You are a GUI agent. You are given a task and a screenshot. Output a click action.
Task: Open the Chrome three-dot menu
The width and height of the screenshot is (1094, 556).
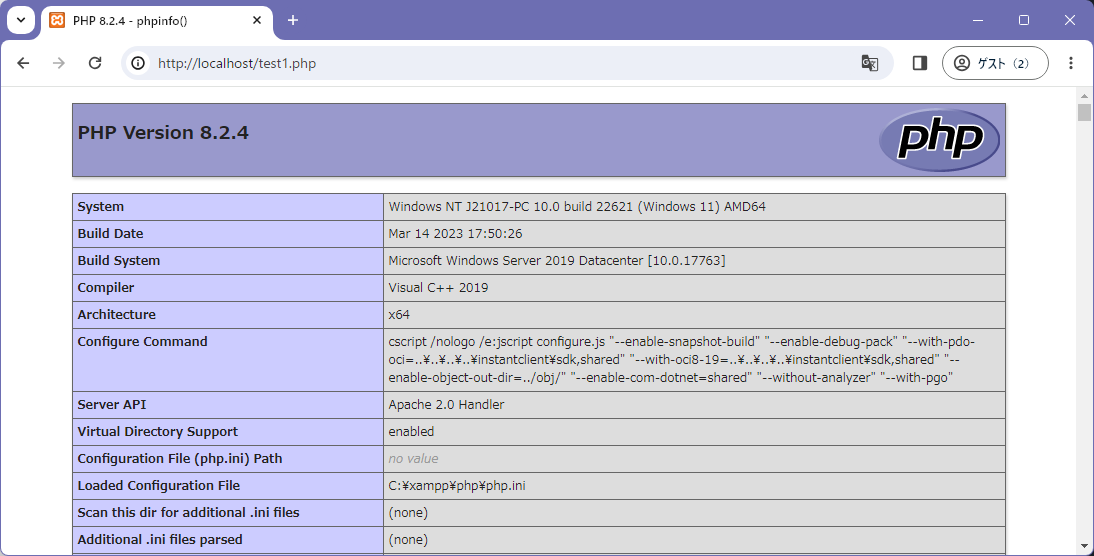click(x=1070, y=63)
